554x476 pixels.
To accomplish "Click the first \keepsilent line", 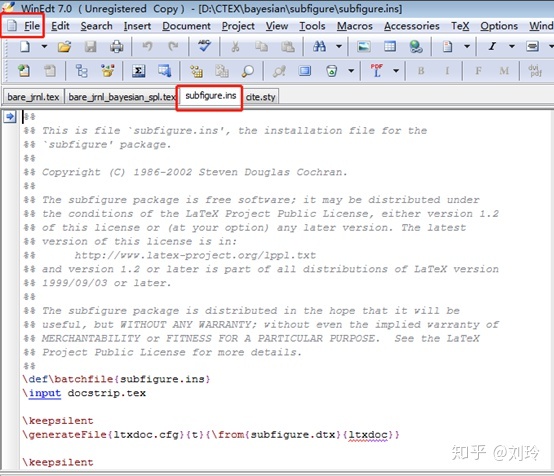I will point(58,421).
